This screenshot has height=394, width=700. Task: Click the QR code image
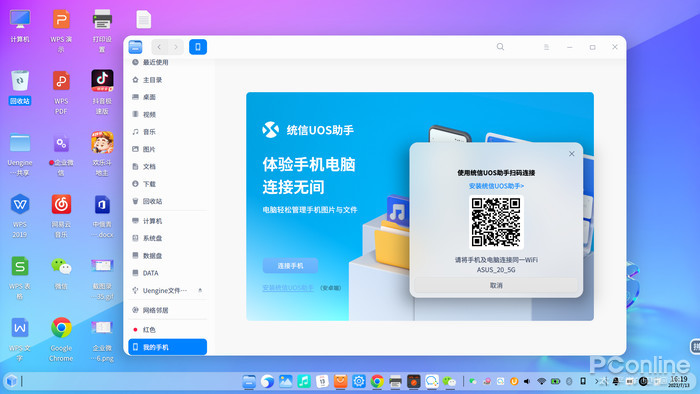coord(496,222)
